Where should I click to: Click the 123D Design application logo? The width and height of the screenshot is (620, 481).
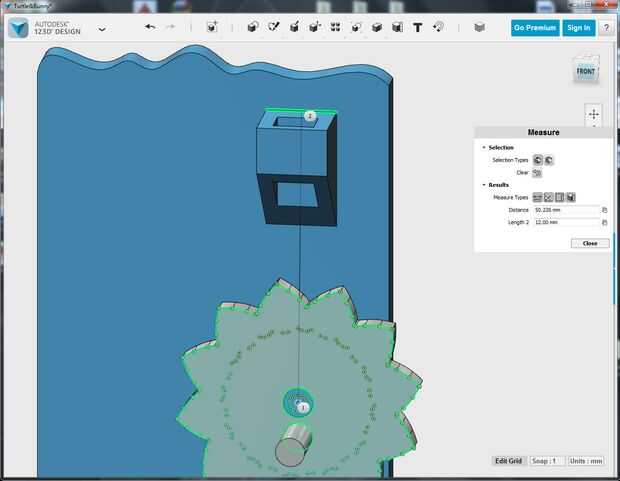18,28
